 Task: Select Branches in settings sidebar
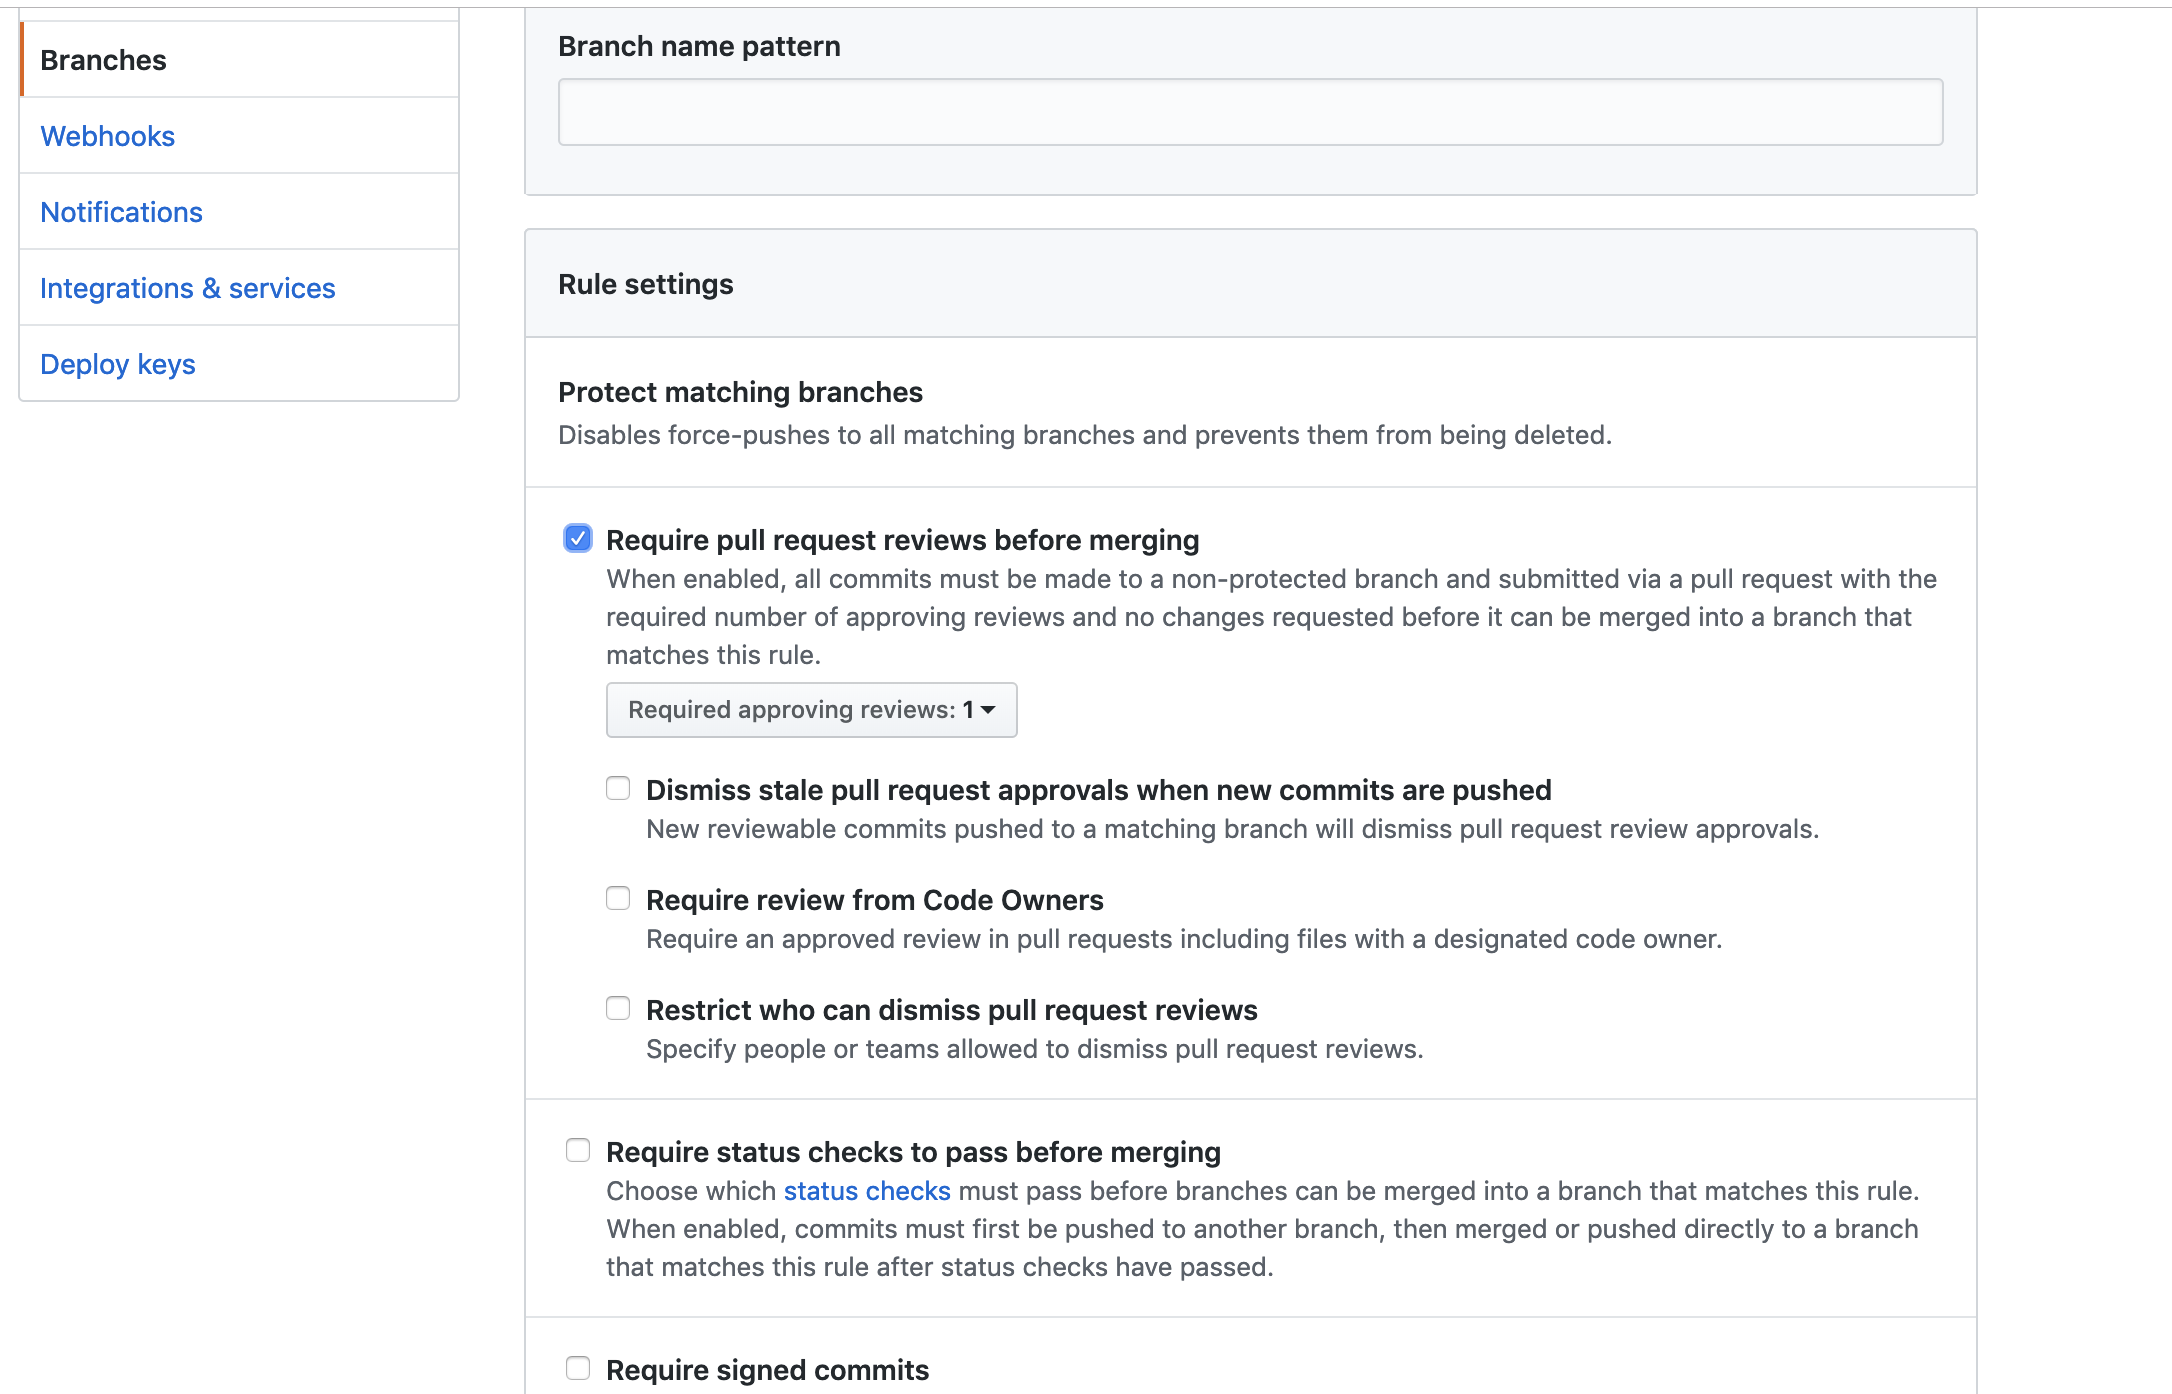pos(104,60)
